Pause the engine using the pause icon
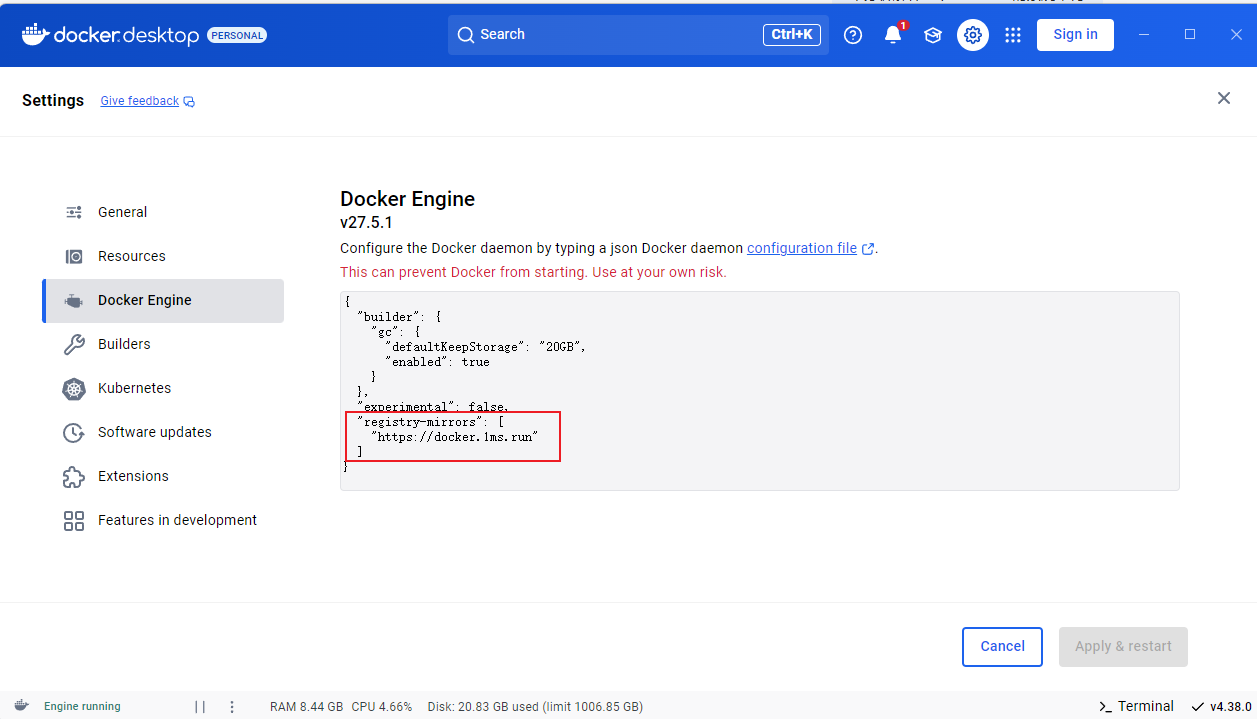Viewport: 1257px width, 719px height. [200, 707]
